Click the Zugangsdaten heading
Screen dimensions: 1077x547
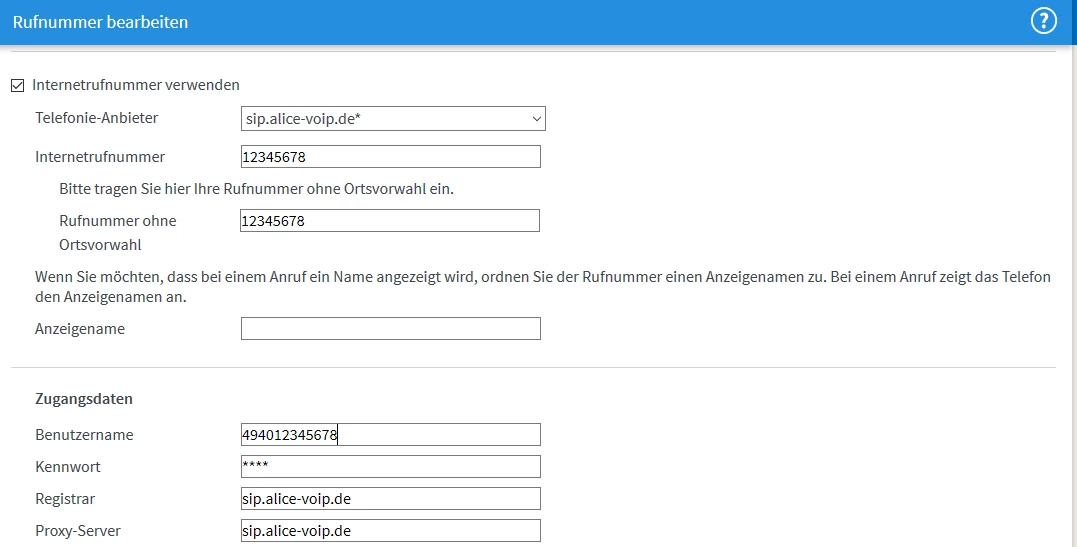tap(84, 399)
